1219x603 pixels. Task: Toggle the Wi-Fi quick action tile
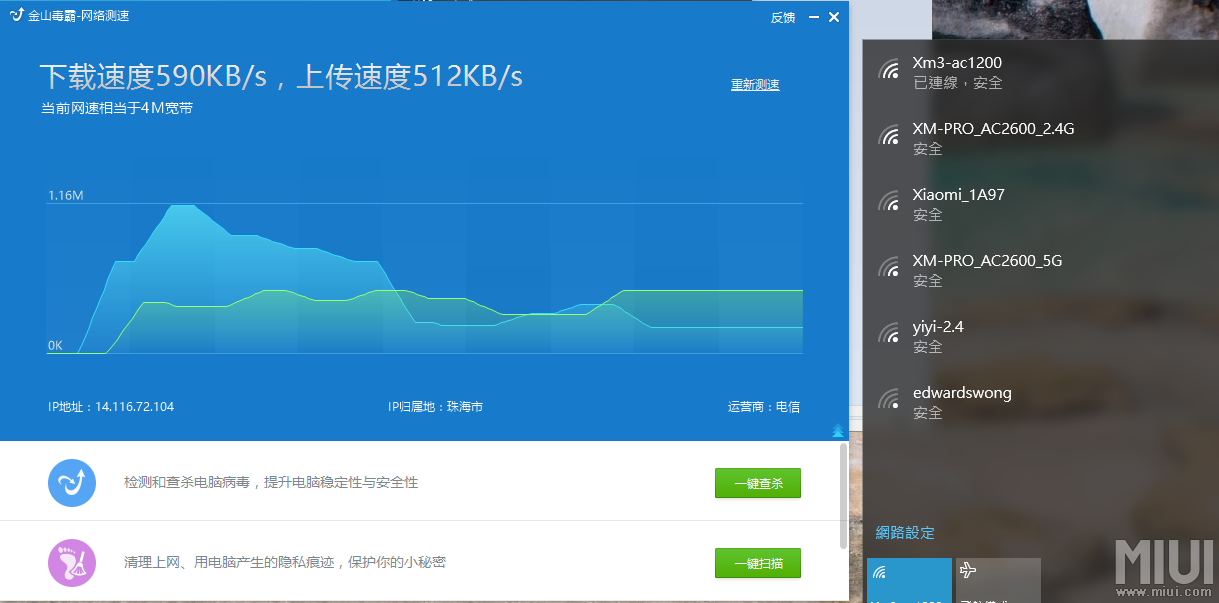(909, 580)
